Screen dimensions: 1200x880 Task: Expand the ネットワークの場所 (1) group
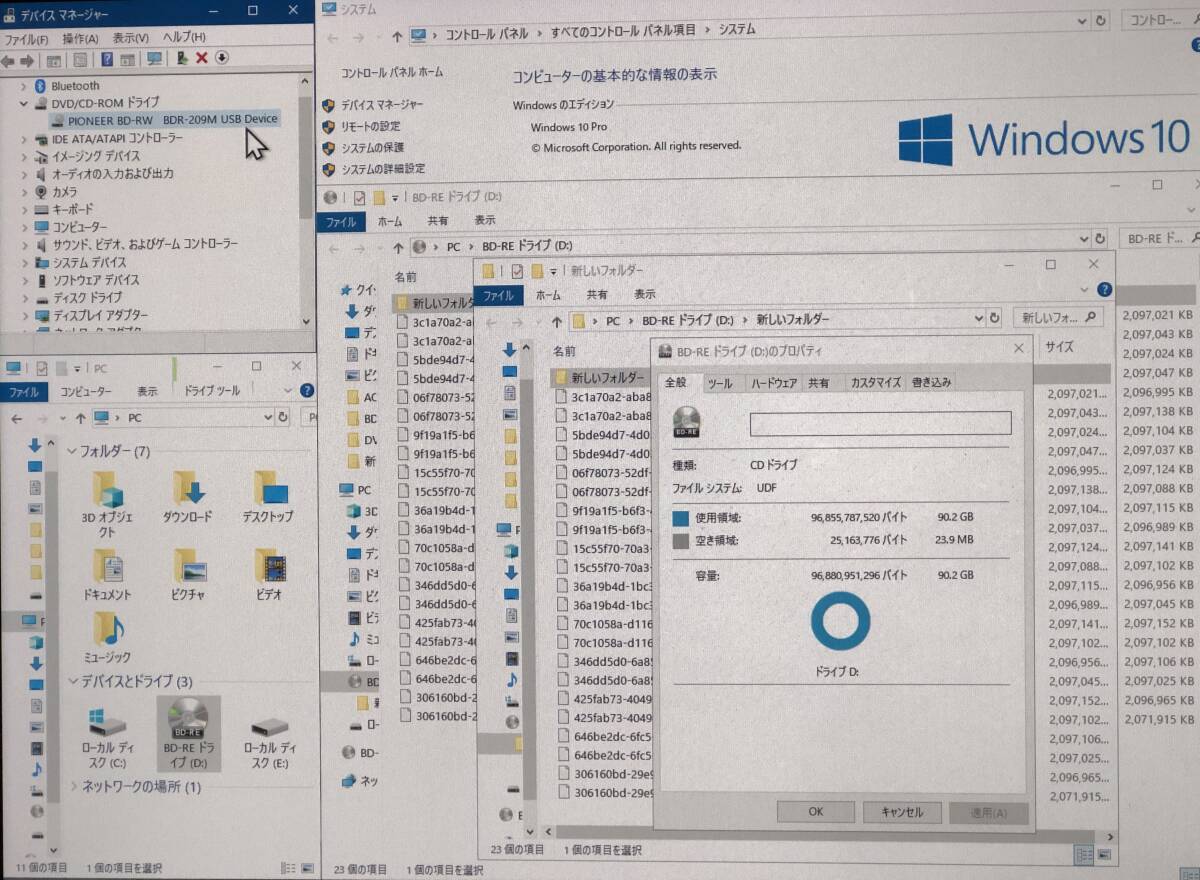73,787
